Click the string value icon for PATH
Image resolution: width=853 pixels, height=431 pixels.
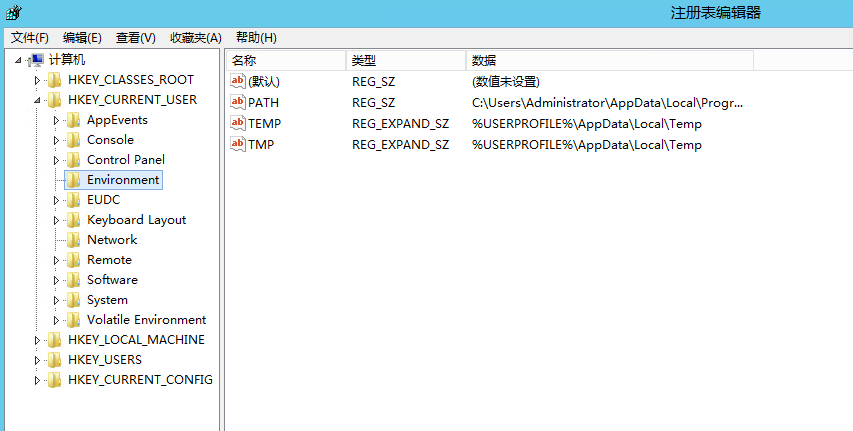point(238,102)
